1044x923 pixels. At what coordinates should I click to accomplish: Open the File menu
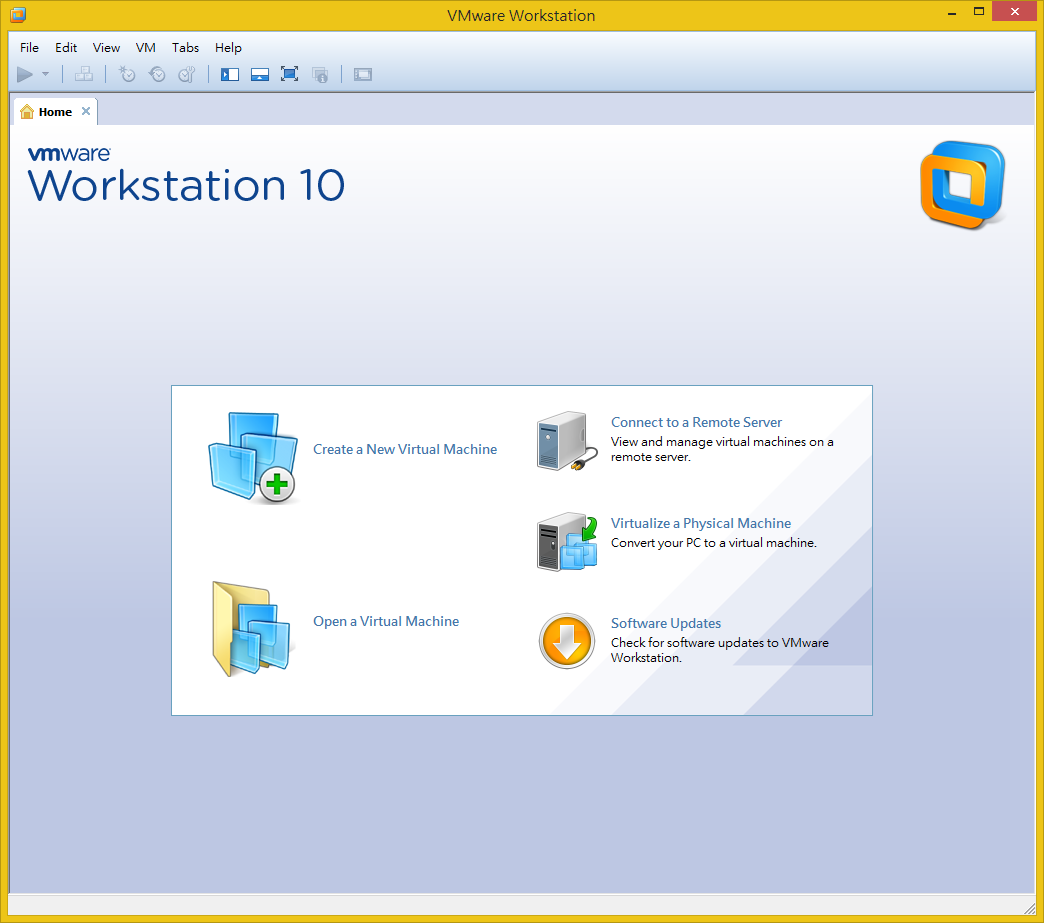(29, 47)
